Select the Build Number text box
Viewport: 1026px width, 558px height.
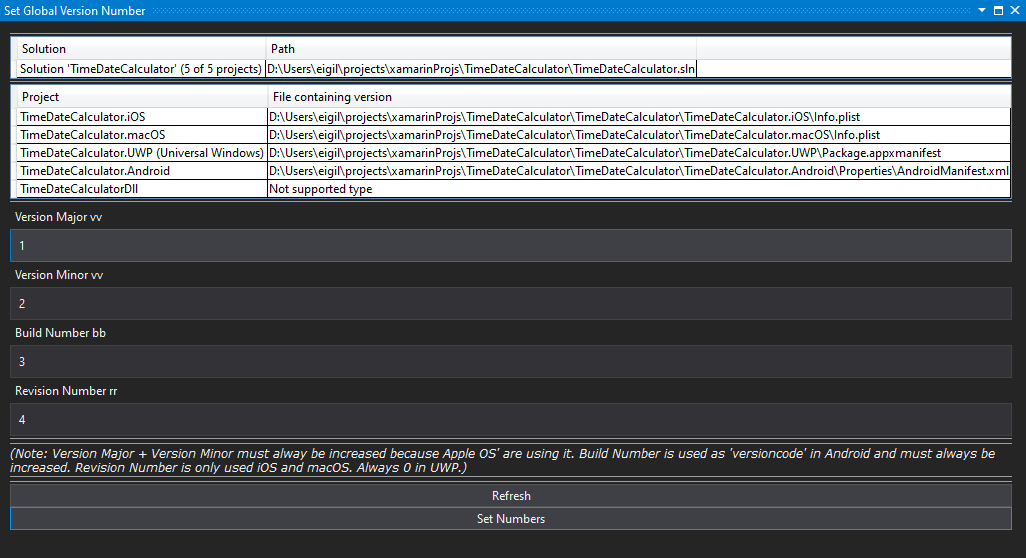pos(510,361)
